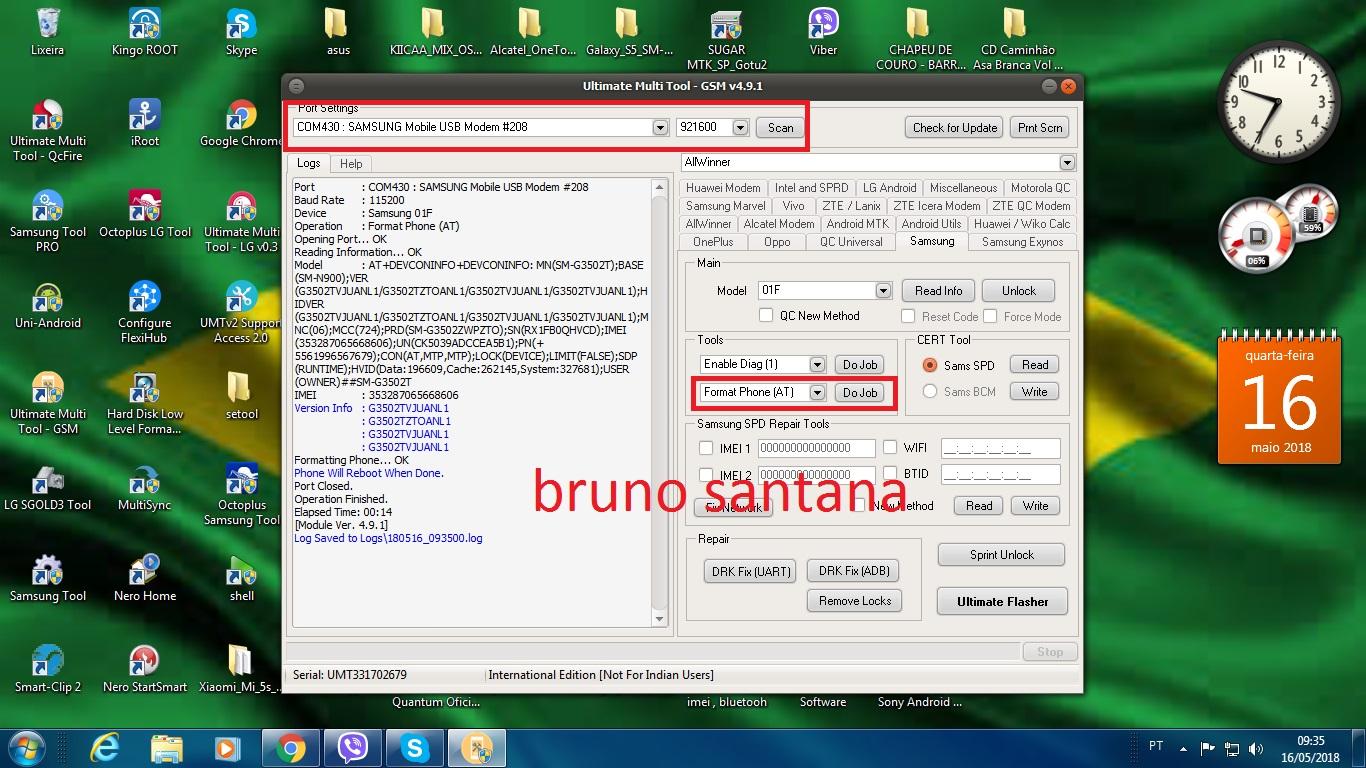Click the Unlock button in the Main group
This screenshot has height=768, width=1366.
point(1019,291)
